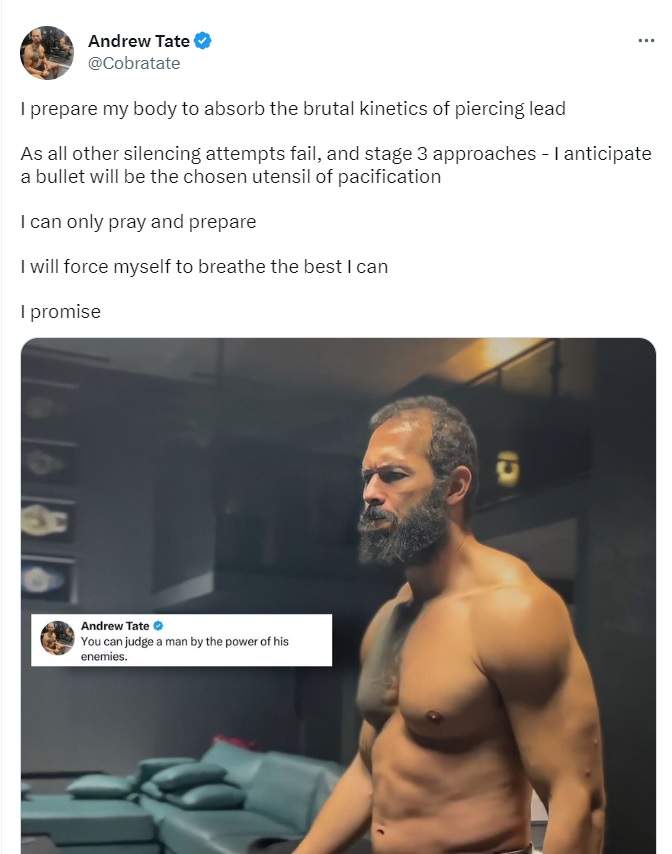The width and height of the screenshot is (672, 854).
Task: Click the line 'I will force myself to breathe'
Action: tap(204, 267)
